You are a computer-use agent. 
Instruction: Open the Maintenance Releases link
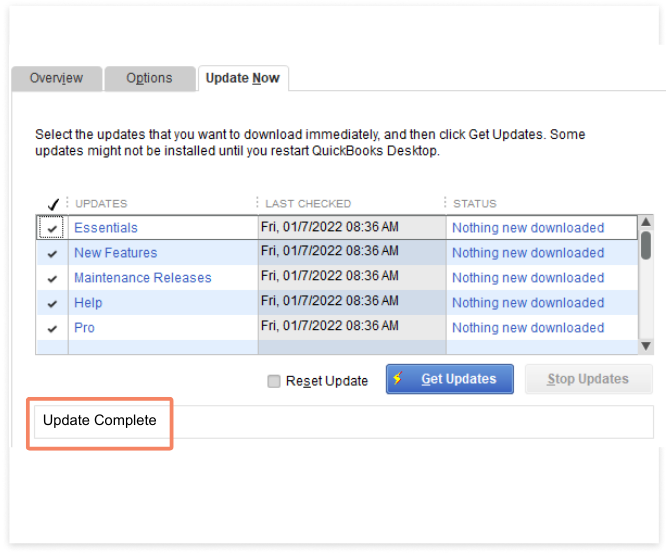pyautogui.click(x=143, y=278)
